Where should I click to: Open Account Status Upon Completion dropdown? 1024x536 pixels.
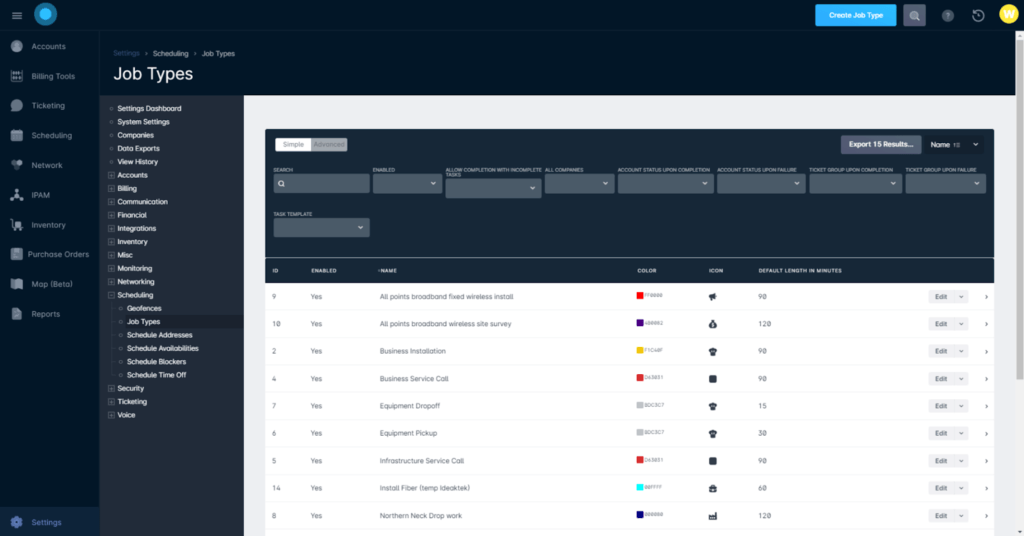pos(665,183)
